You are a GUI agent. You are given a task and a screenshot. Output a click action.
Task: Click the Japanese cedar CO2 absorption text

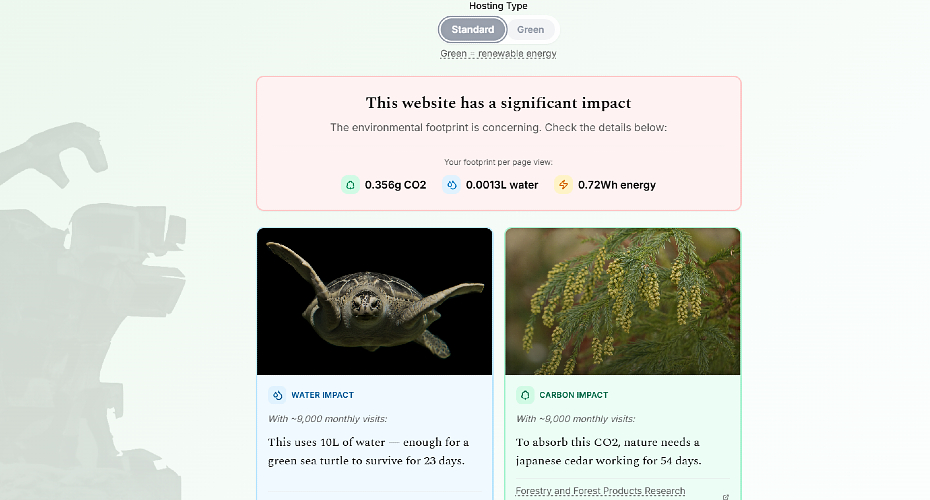608,451
